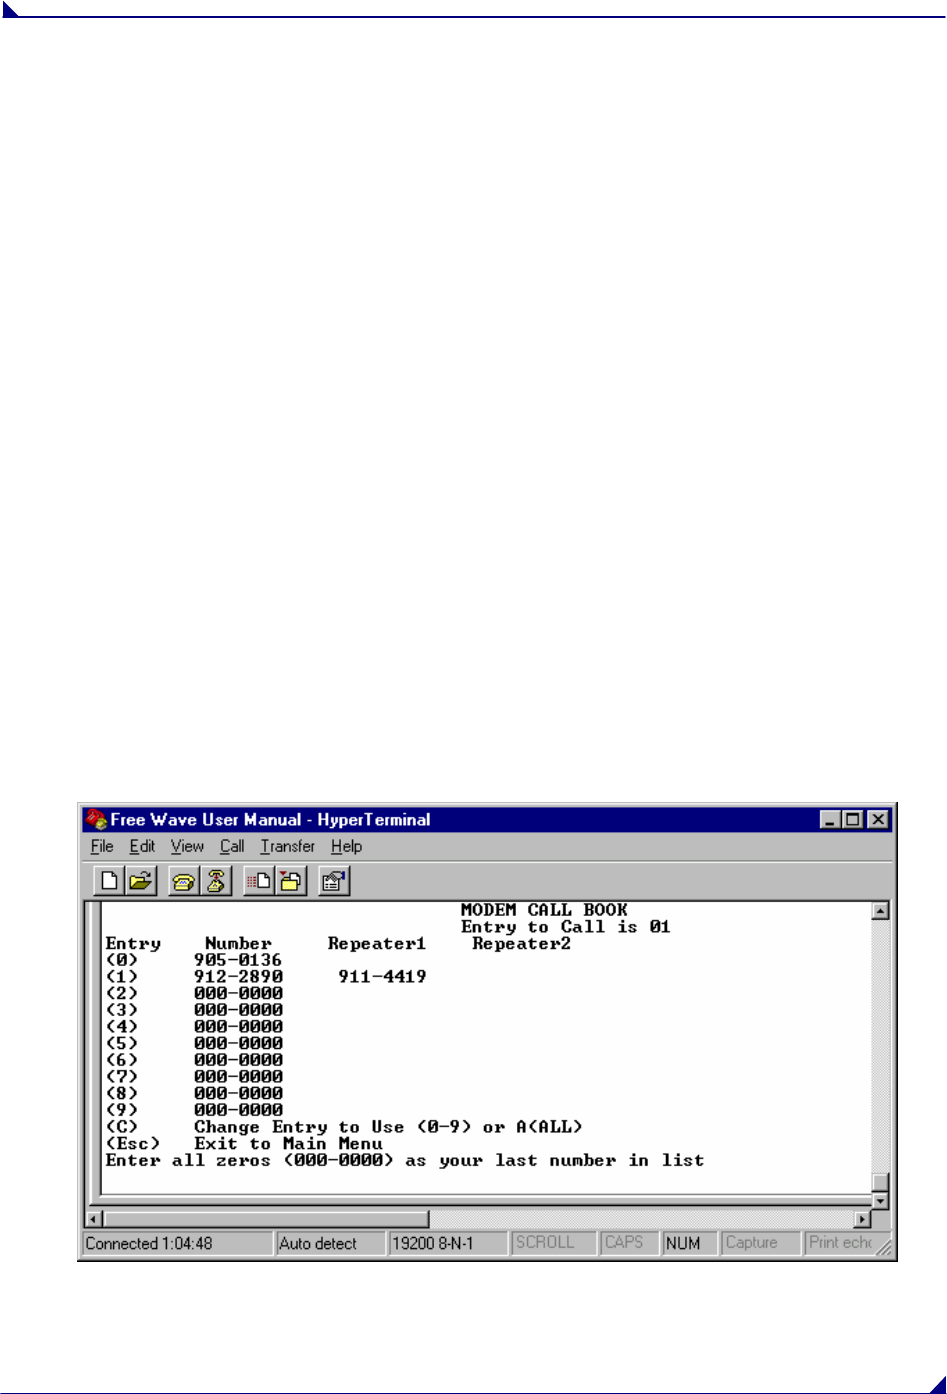Click the vertical scrollbar down arrow
The image size is (947, 1394).
point(880,1201)
